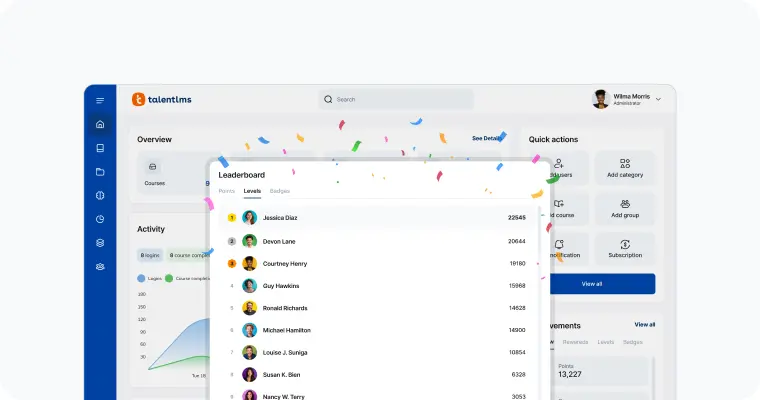760x400 pixels.
Task: Click the stacked layers sidebar icon
Action: 100,243
